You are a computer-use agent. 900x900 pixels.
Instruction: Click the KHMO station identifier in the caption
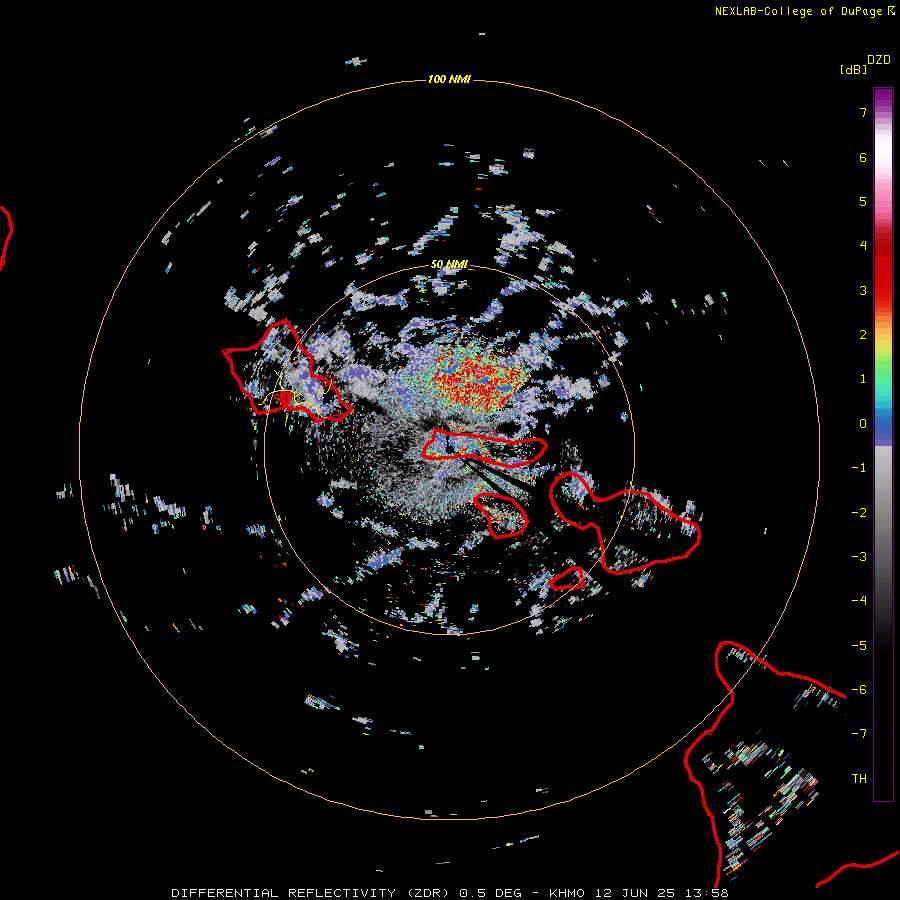click(567, 893)
